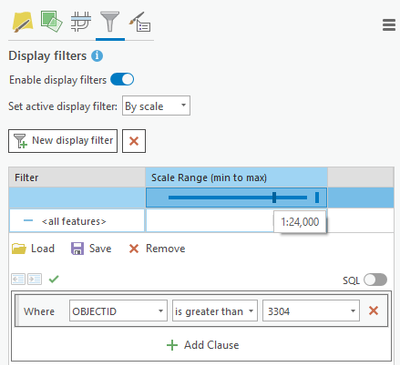Screen dimensions: 400x365
Task: Open the Vary symbology by attribute tab
Action: [51, 21]
